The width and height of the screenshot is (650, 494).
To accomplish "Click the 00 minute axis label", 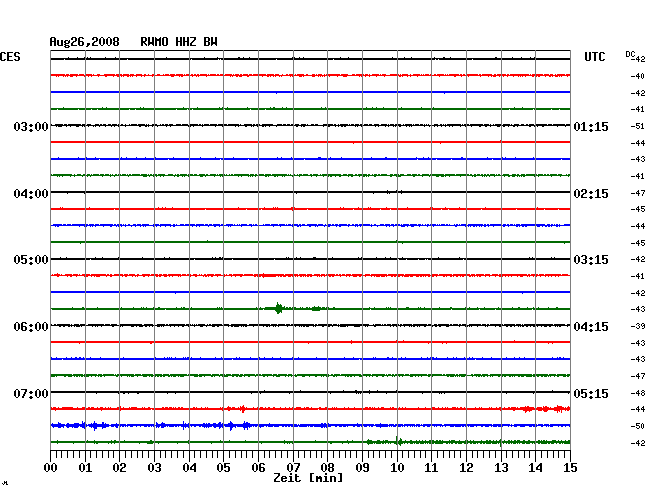I will [50, 468].
